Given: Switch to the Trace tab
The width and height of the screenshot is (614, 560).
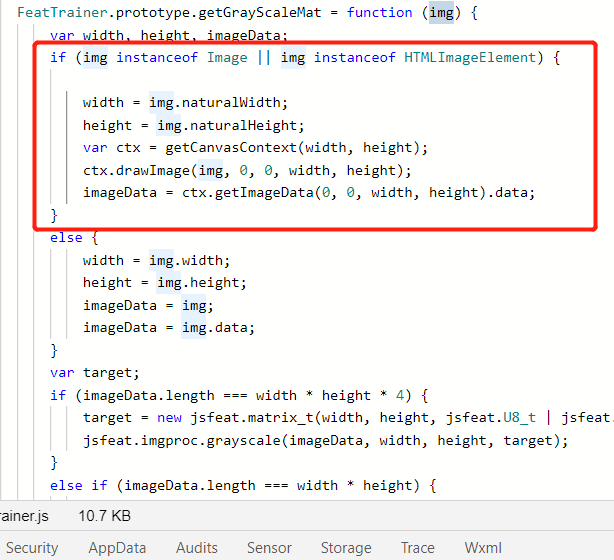Looking at the screenshot, I should coord(417,548).
